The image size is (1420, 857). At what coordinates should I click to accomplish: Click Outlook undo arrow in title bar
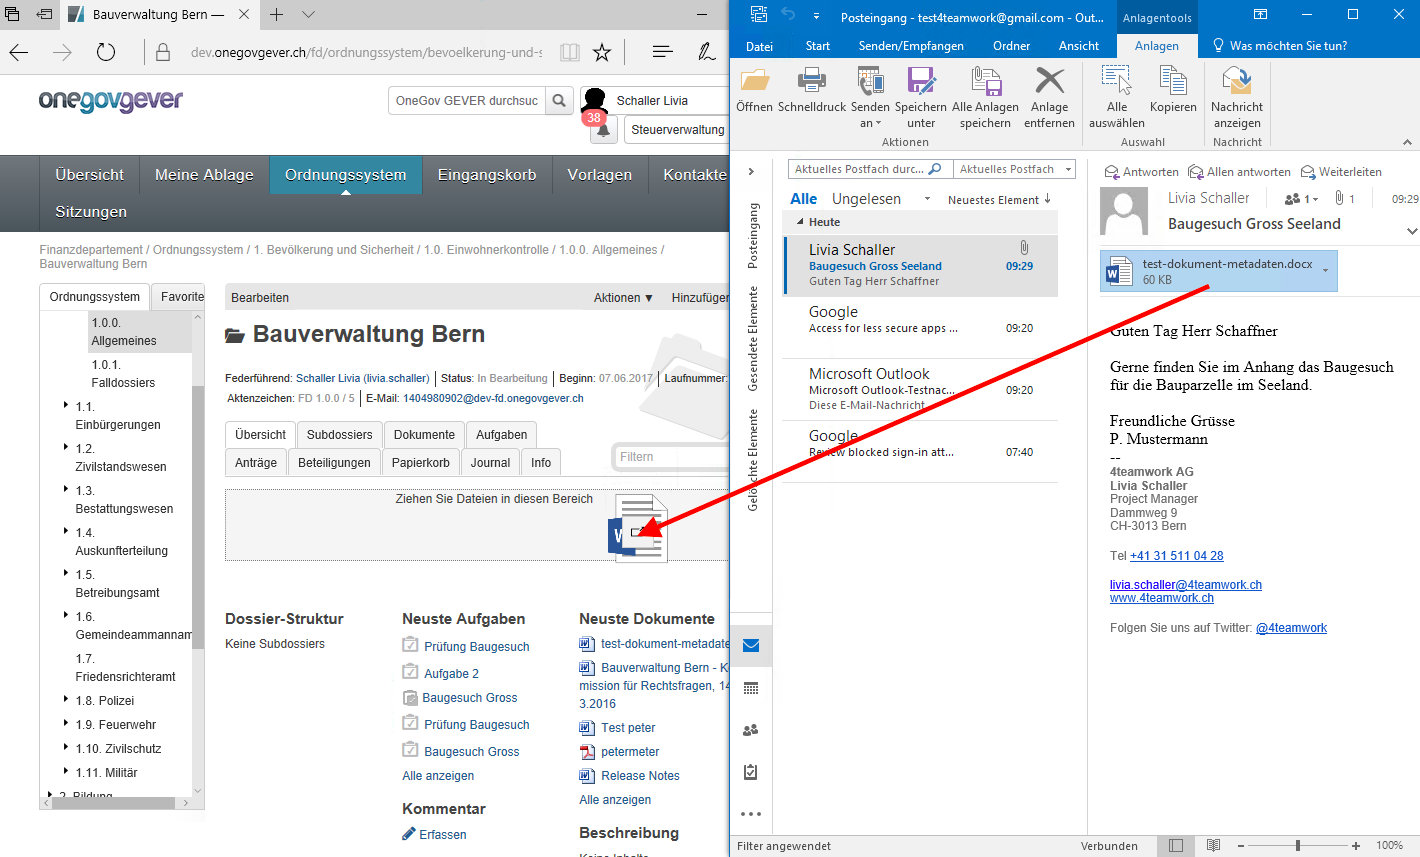[788, 16]
